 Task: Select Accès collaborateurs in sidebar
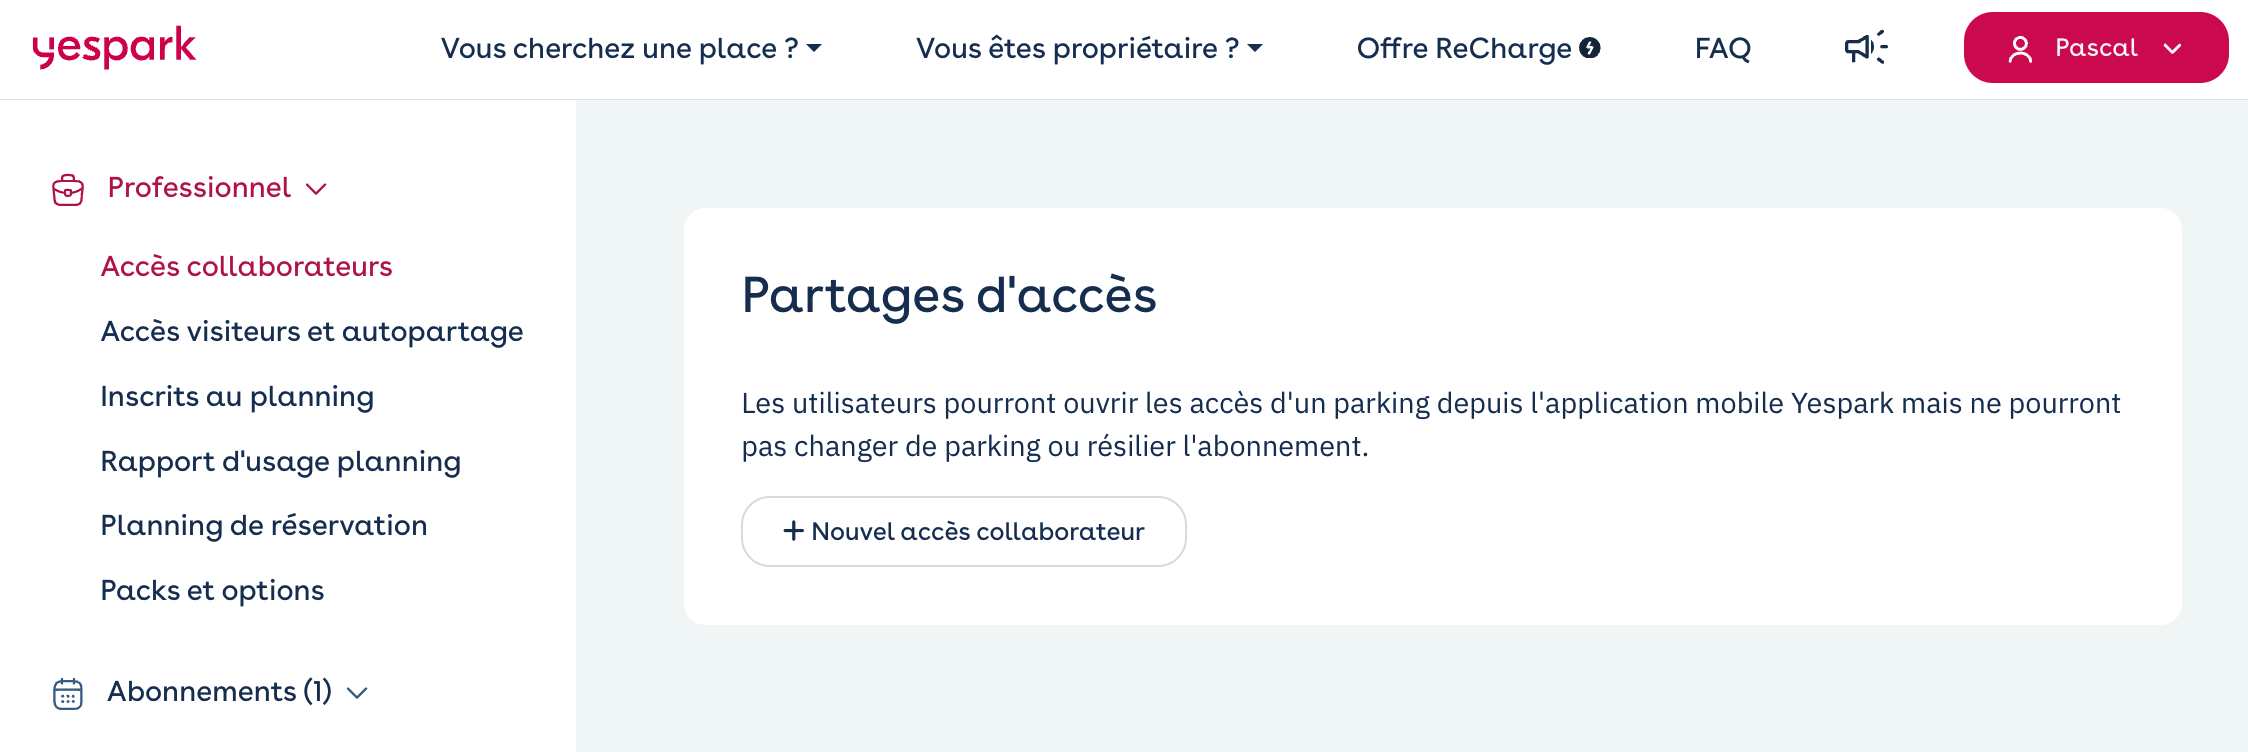click(246, 266)
